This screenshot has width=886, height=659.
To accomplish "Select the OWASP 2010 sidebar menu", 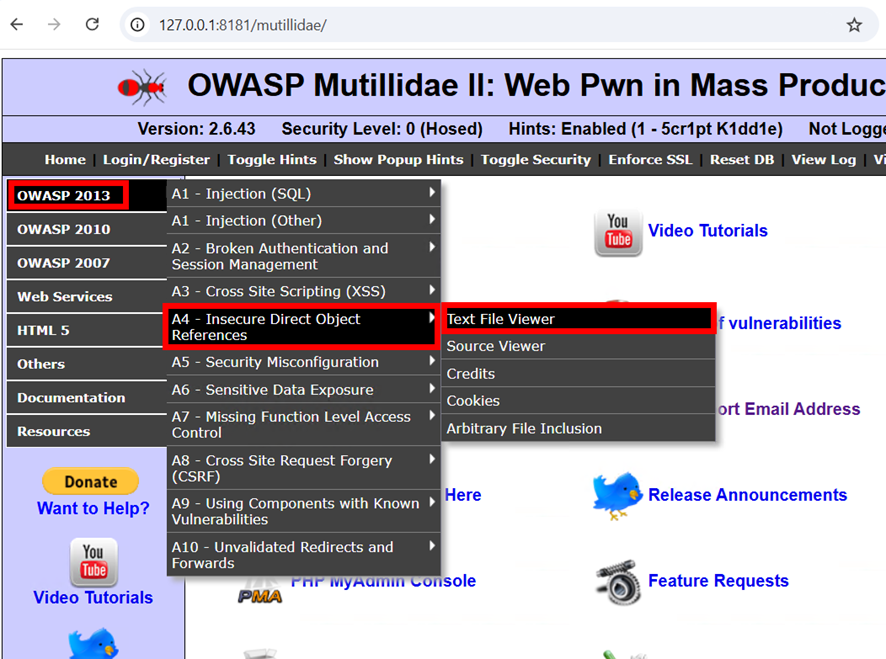I will pyautogui.click(x=86, y=229).
